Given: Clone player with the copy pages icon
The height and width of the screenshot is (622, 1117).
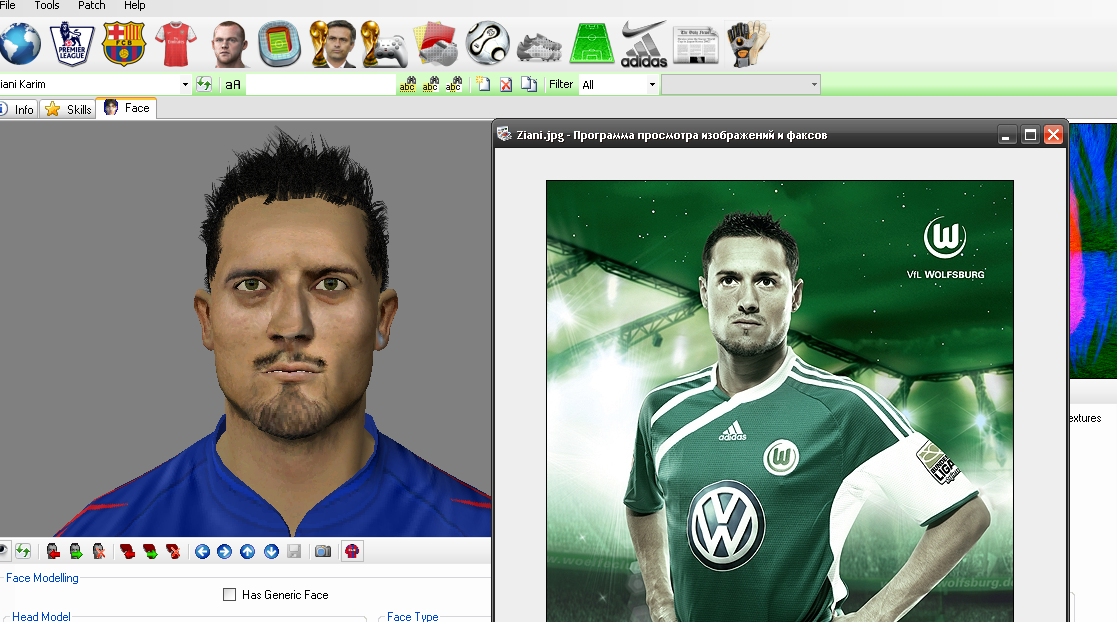Looking at the screenshot, I should point(529,84).
